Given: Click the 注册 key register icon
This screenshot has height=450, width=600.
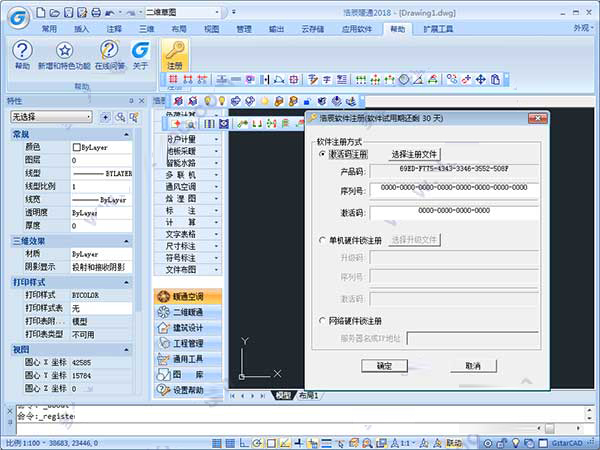Looking at the screenshot, I should pos(175,55).
